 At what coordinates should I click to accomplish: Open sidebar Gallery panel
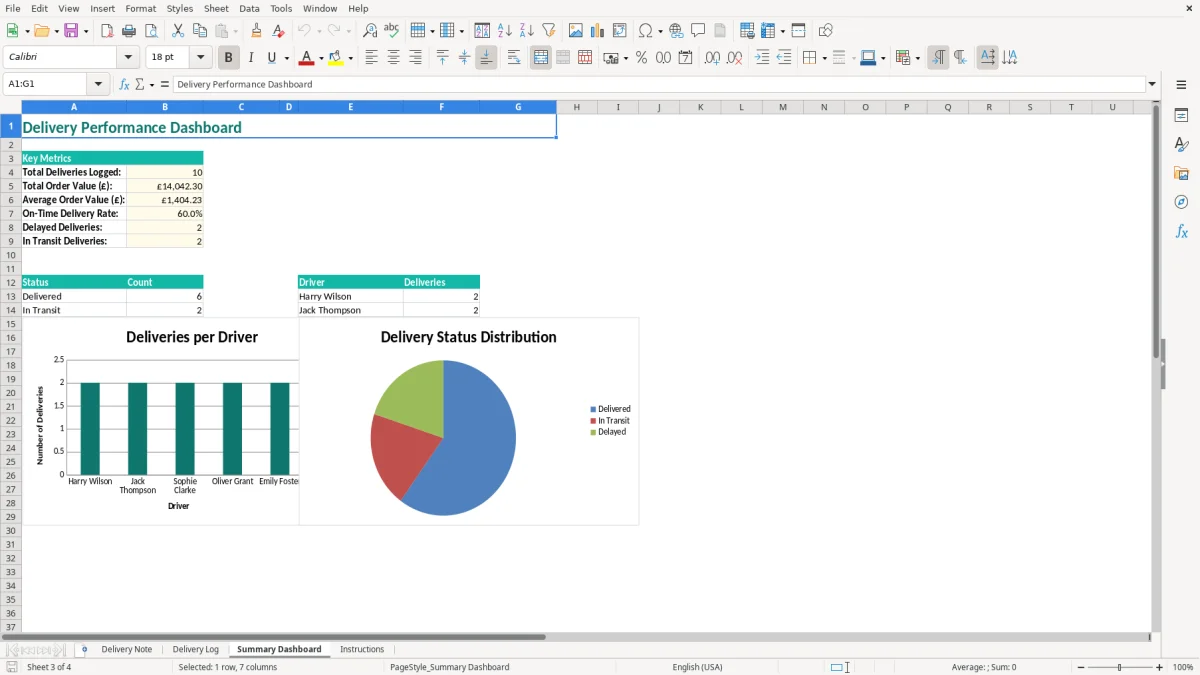click(x=1181, y=174)
